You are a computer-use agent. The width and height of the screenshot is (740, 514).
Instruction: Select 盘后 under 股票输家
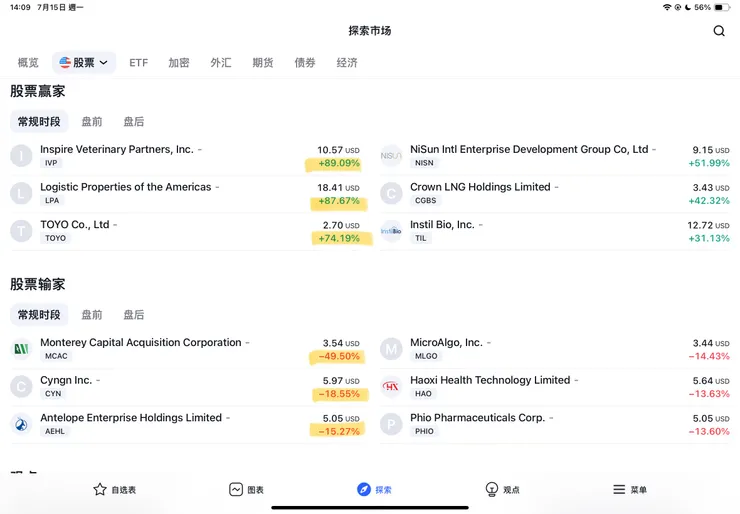[x=134, y=315]
